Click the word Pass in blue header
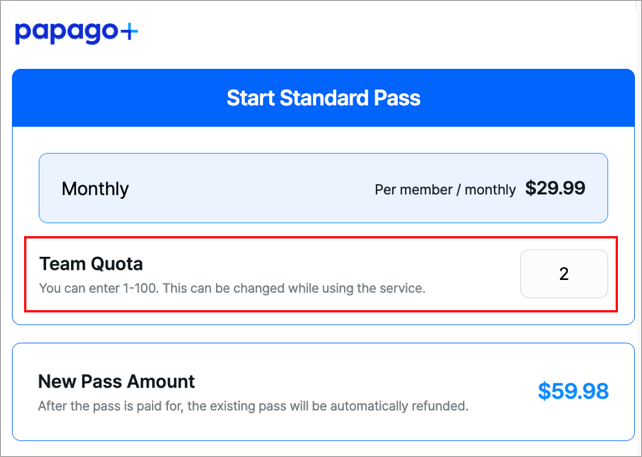The image size is (642, 457). (395, 98)
